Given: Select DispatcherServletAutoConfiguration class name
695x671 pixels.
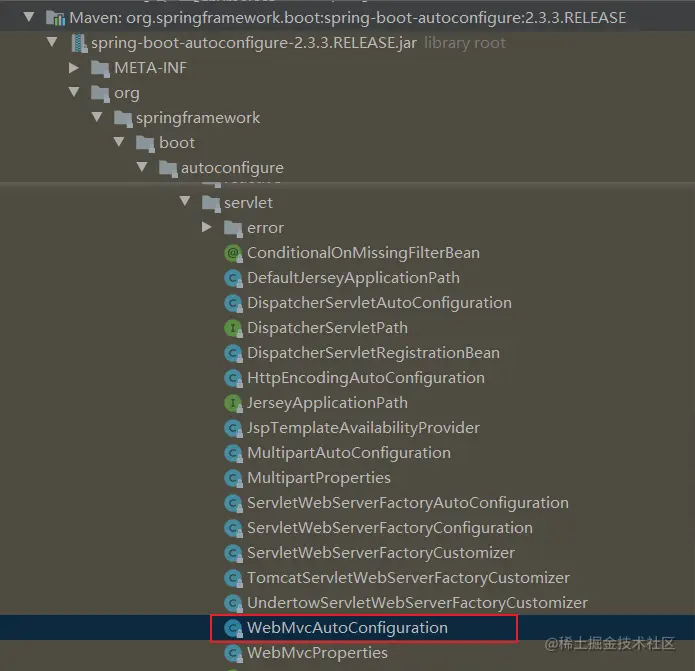Looking at the screenshot, I should 379,303.
